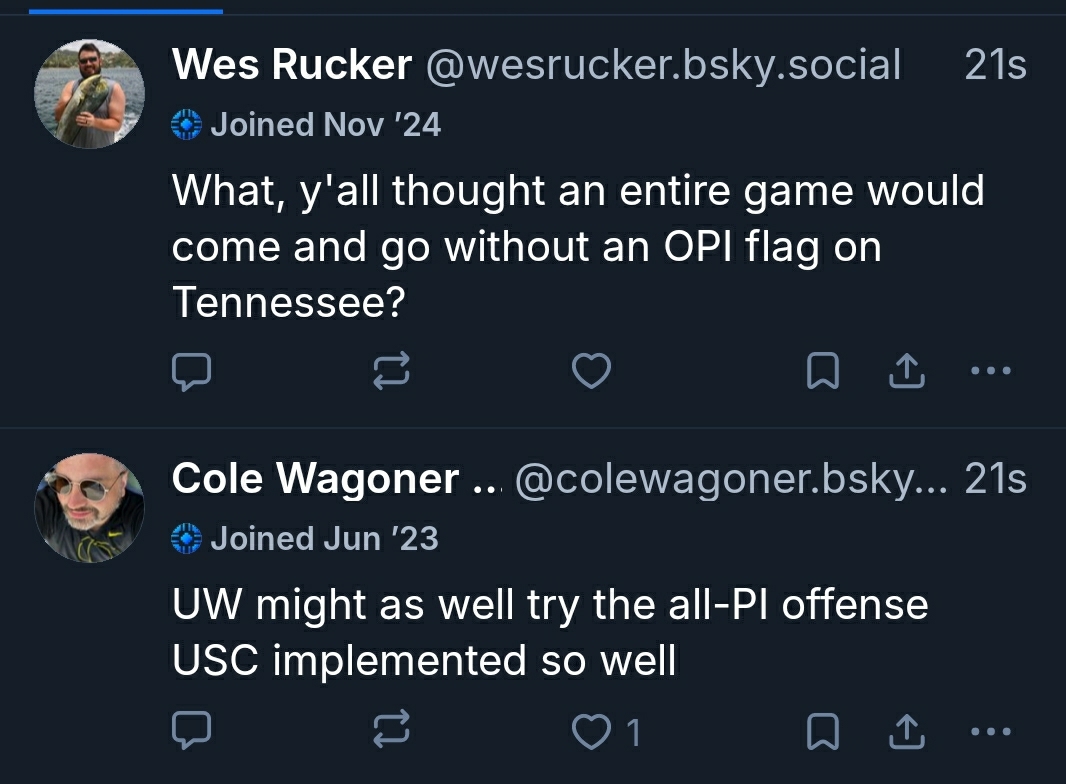
Task: Open Wes Rucker display name link
Action: pyautogui.click(x=291, y=66)
